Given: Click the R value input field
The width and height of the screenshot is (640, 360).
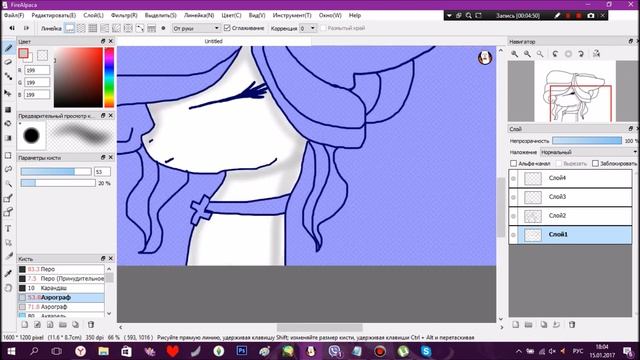Looking at the screenshot, I should coord(37,70).
